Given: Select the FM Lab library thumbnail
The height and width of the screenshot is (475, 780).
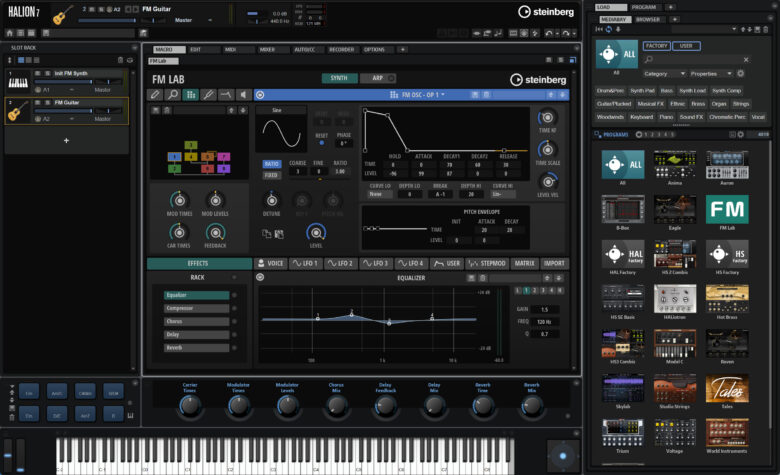Looking at the screenshot, I should point(727,209).
